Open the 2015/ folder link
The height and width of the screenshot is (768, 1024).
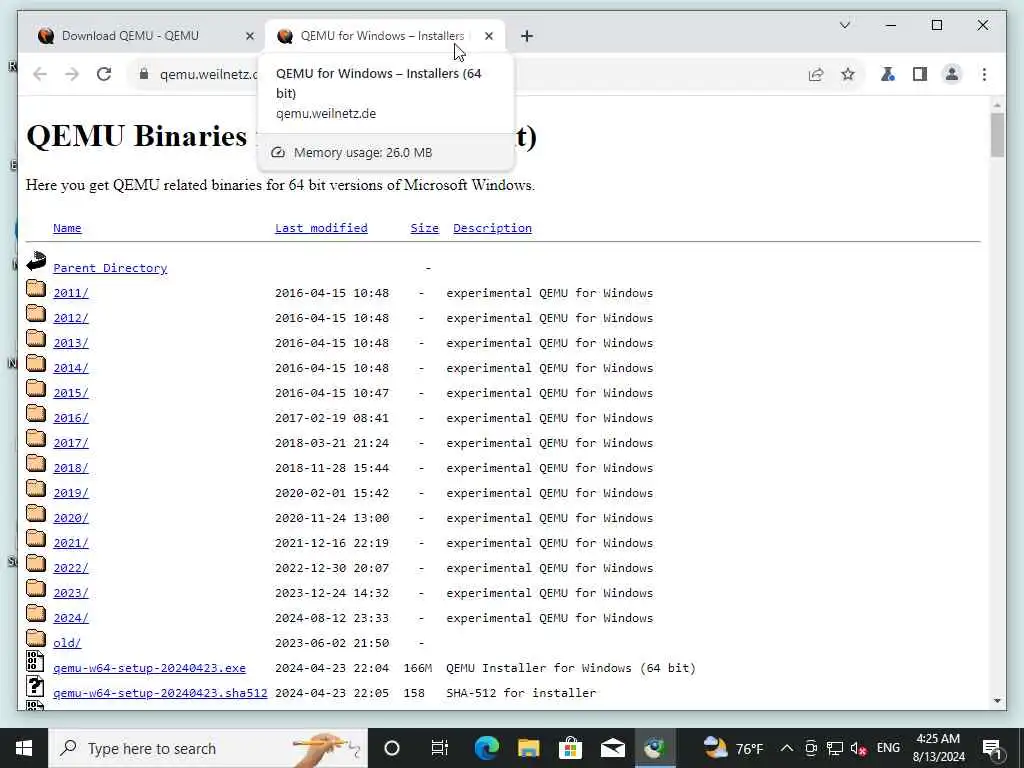(x=71, y=393)
